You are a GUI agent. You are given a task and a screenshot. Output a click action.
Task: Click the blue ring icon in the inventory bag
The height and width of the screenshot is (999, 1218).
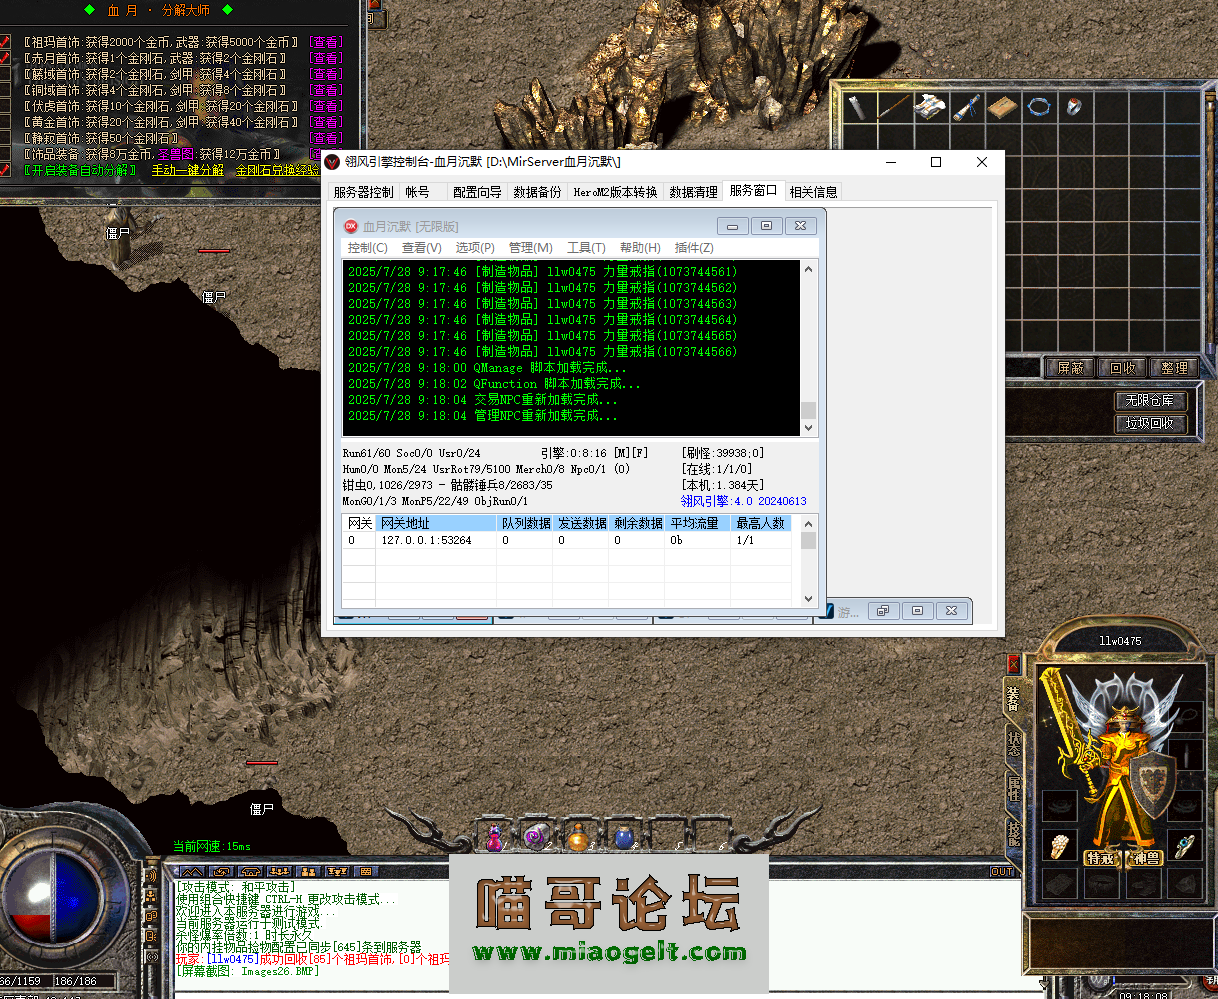tap(1040, 107)
